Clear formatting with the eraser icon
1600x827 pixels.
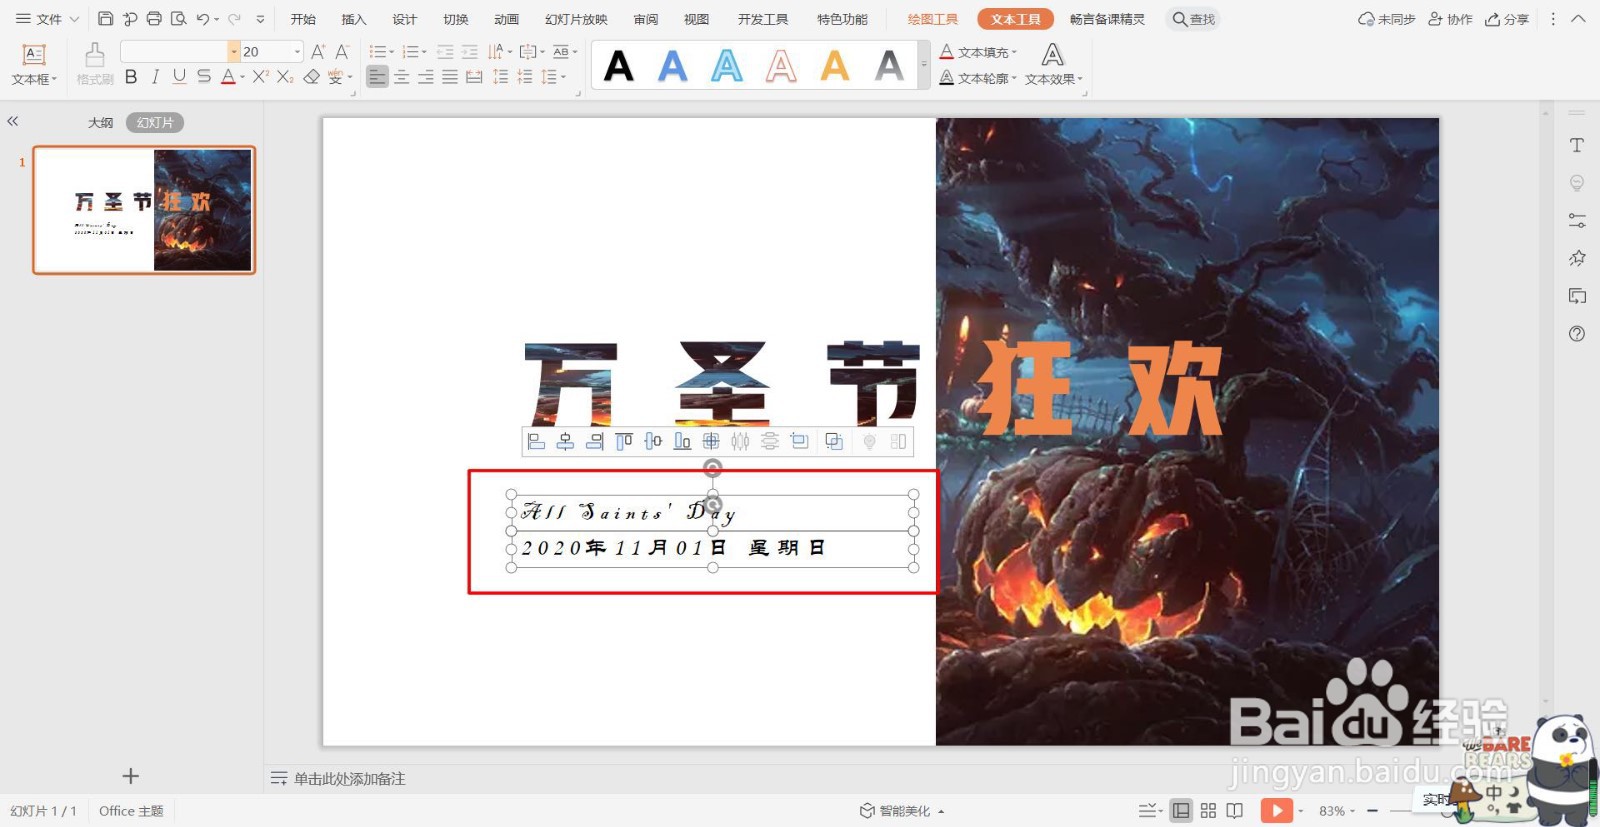[311, 77]
